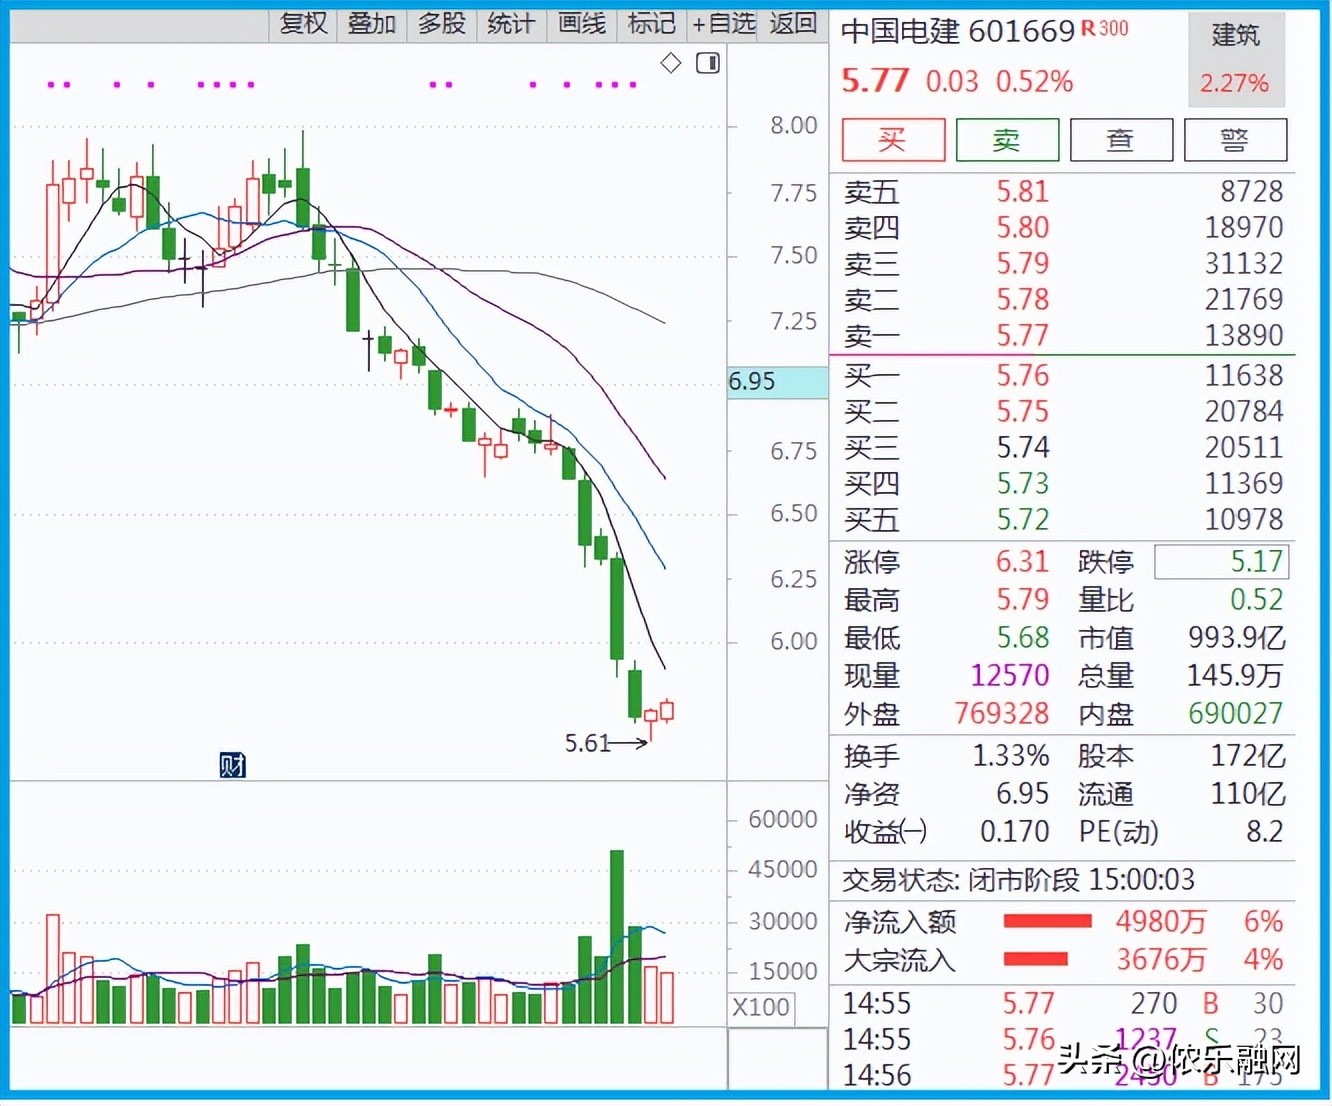1332x1106 pixels.
Task: Select the 买一 bid row at 5.76
Action: tap(1063, 375)
